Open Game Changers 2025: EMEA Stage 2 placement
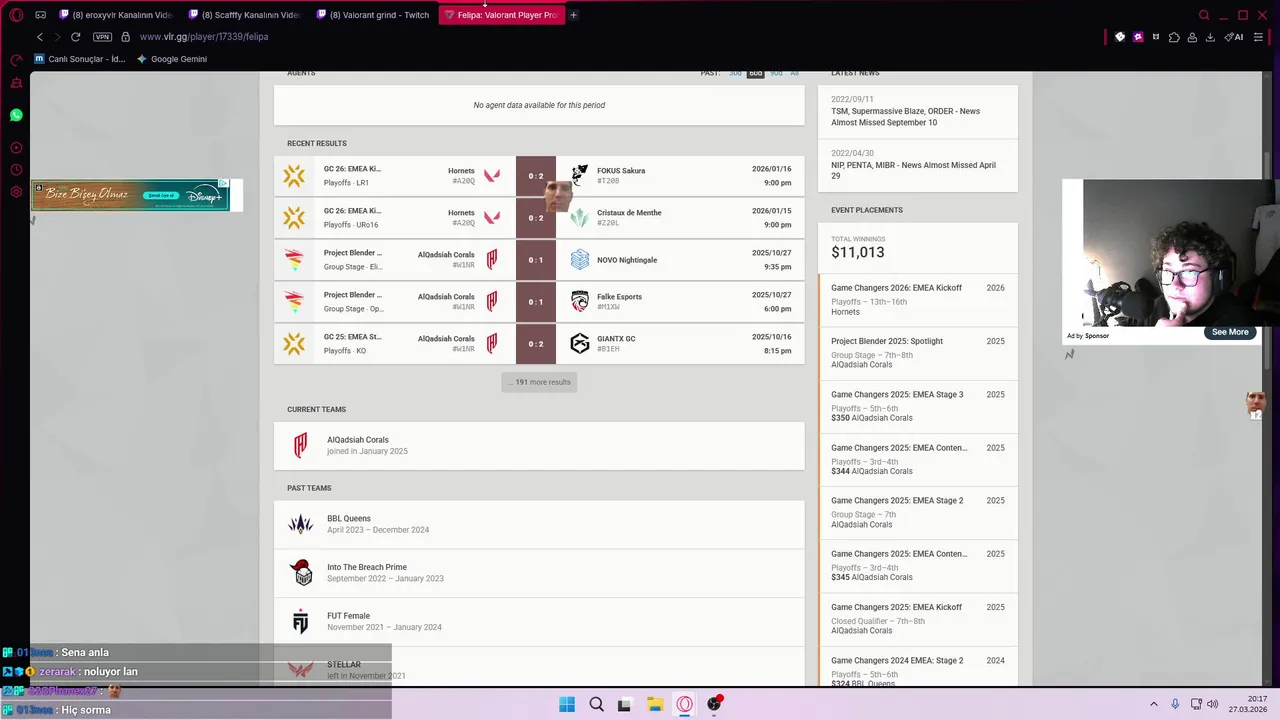 tap(918, 512)
